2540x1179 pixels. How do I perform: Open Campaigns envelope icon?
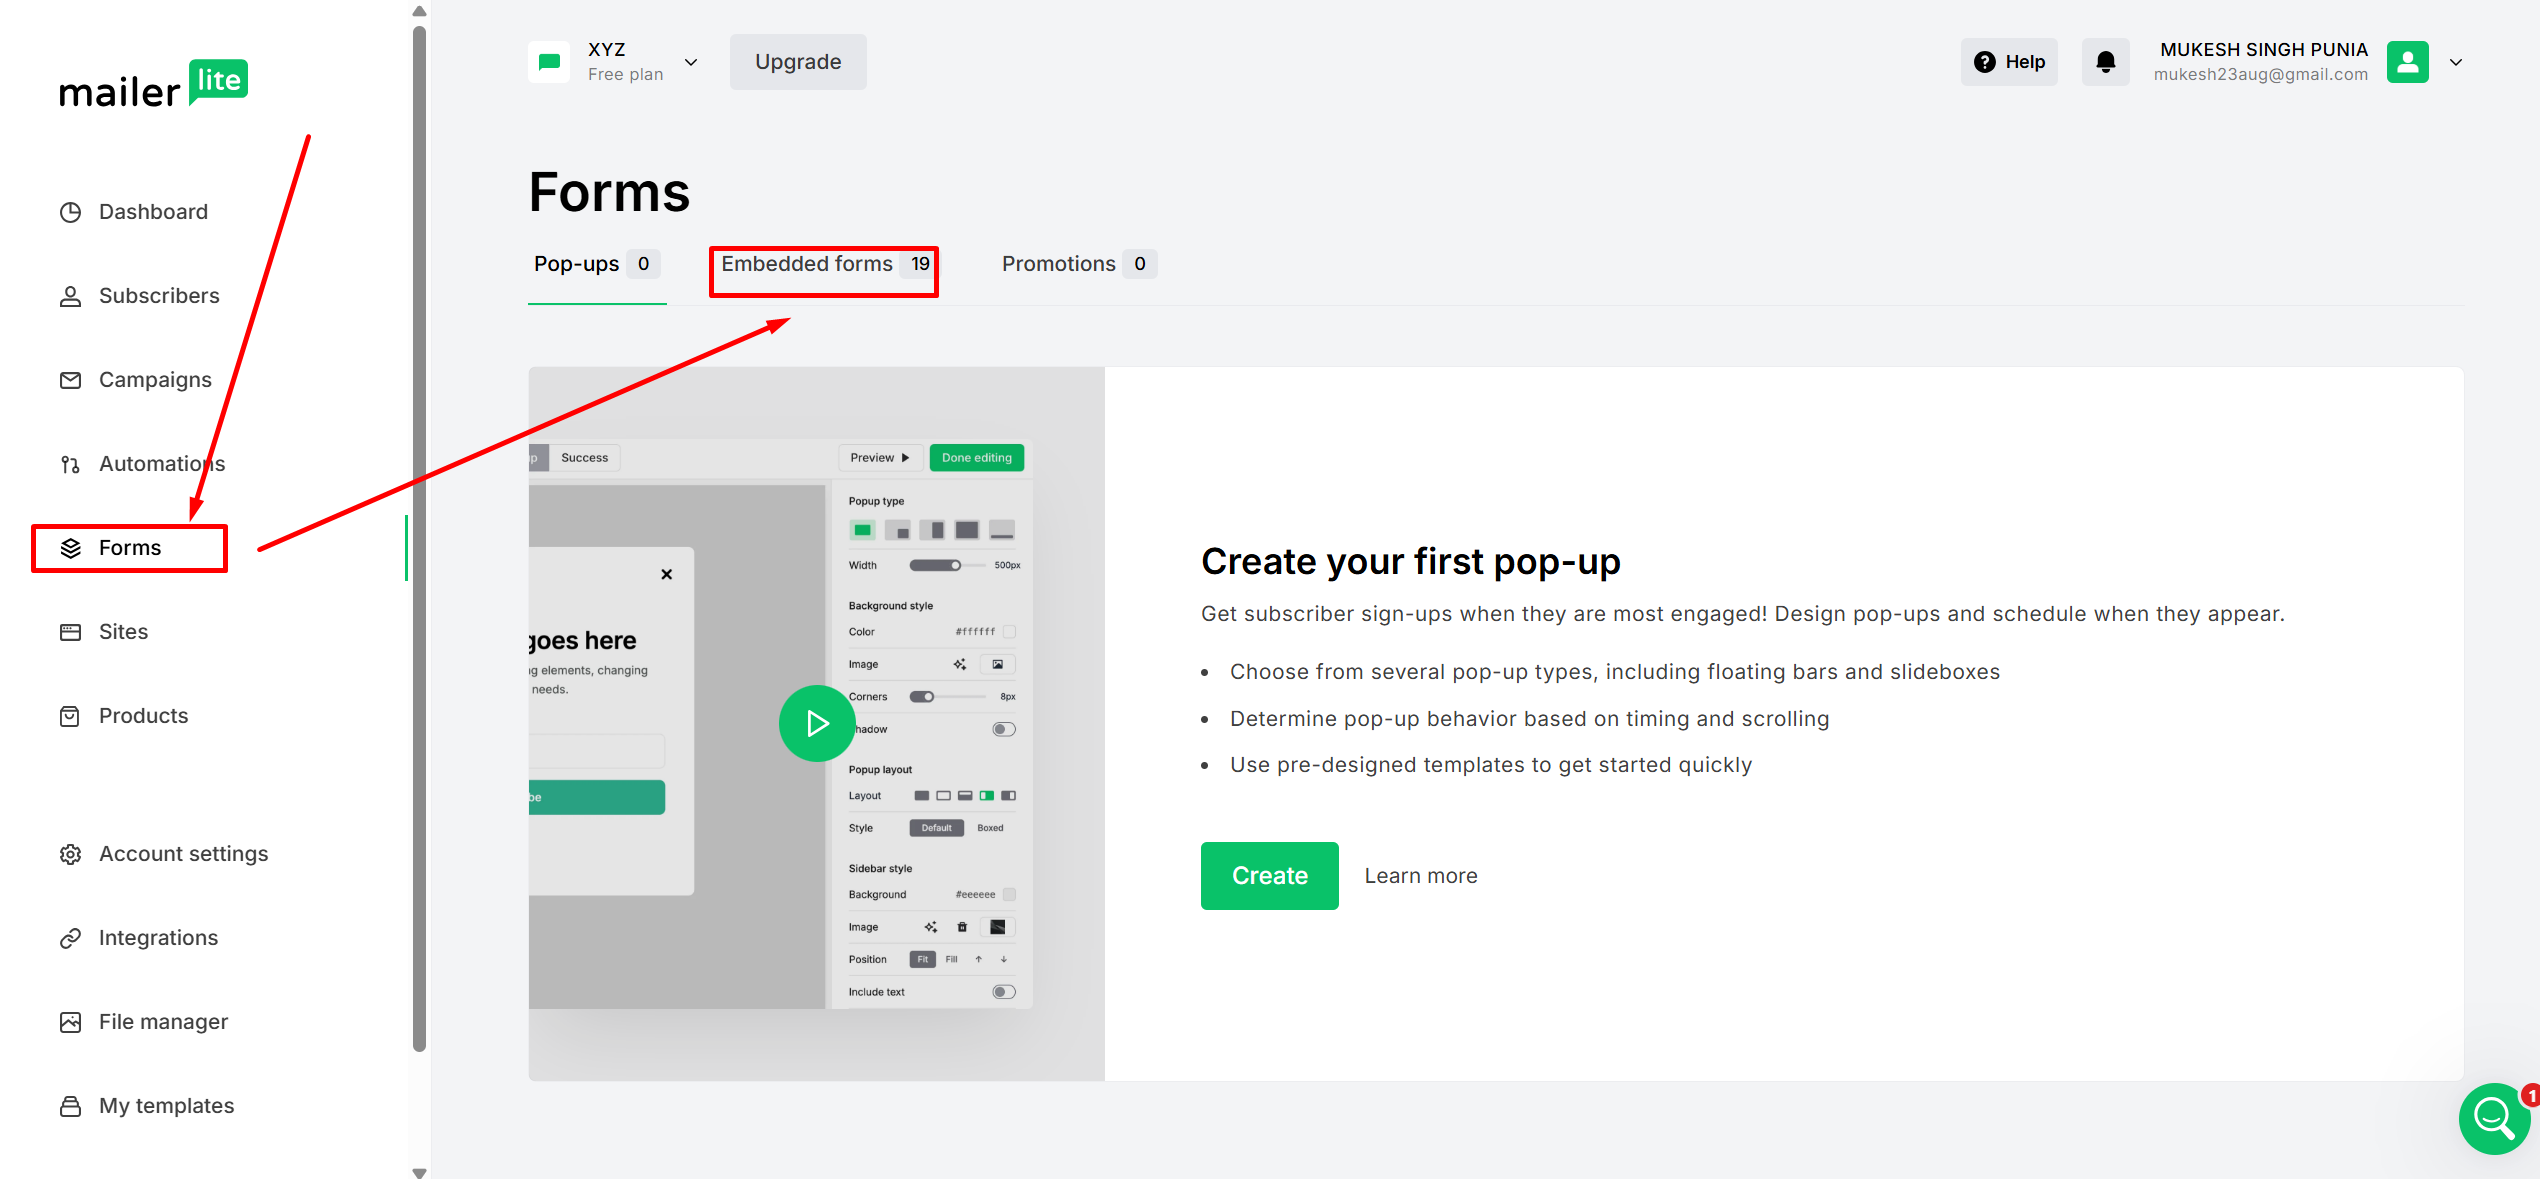click(x=70, y=380)
